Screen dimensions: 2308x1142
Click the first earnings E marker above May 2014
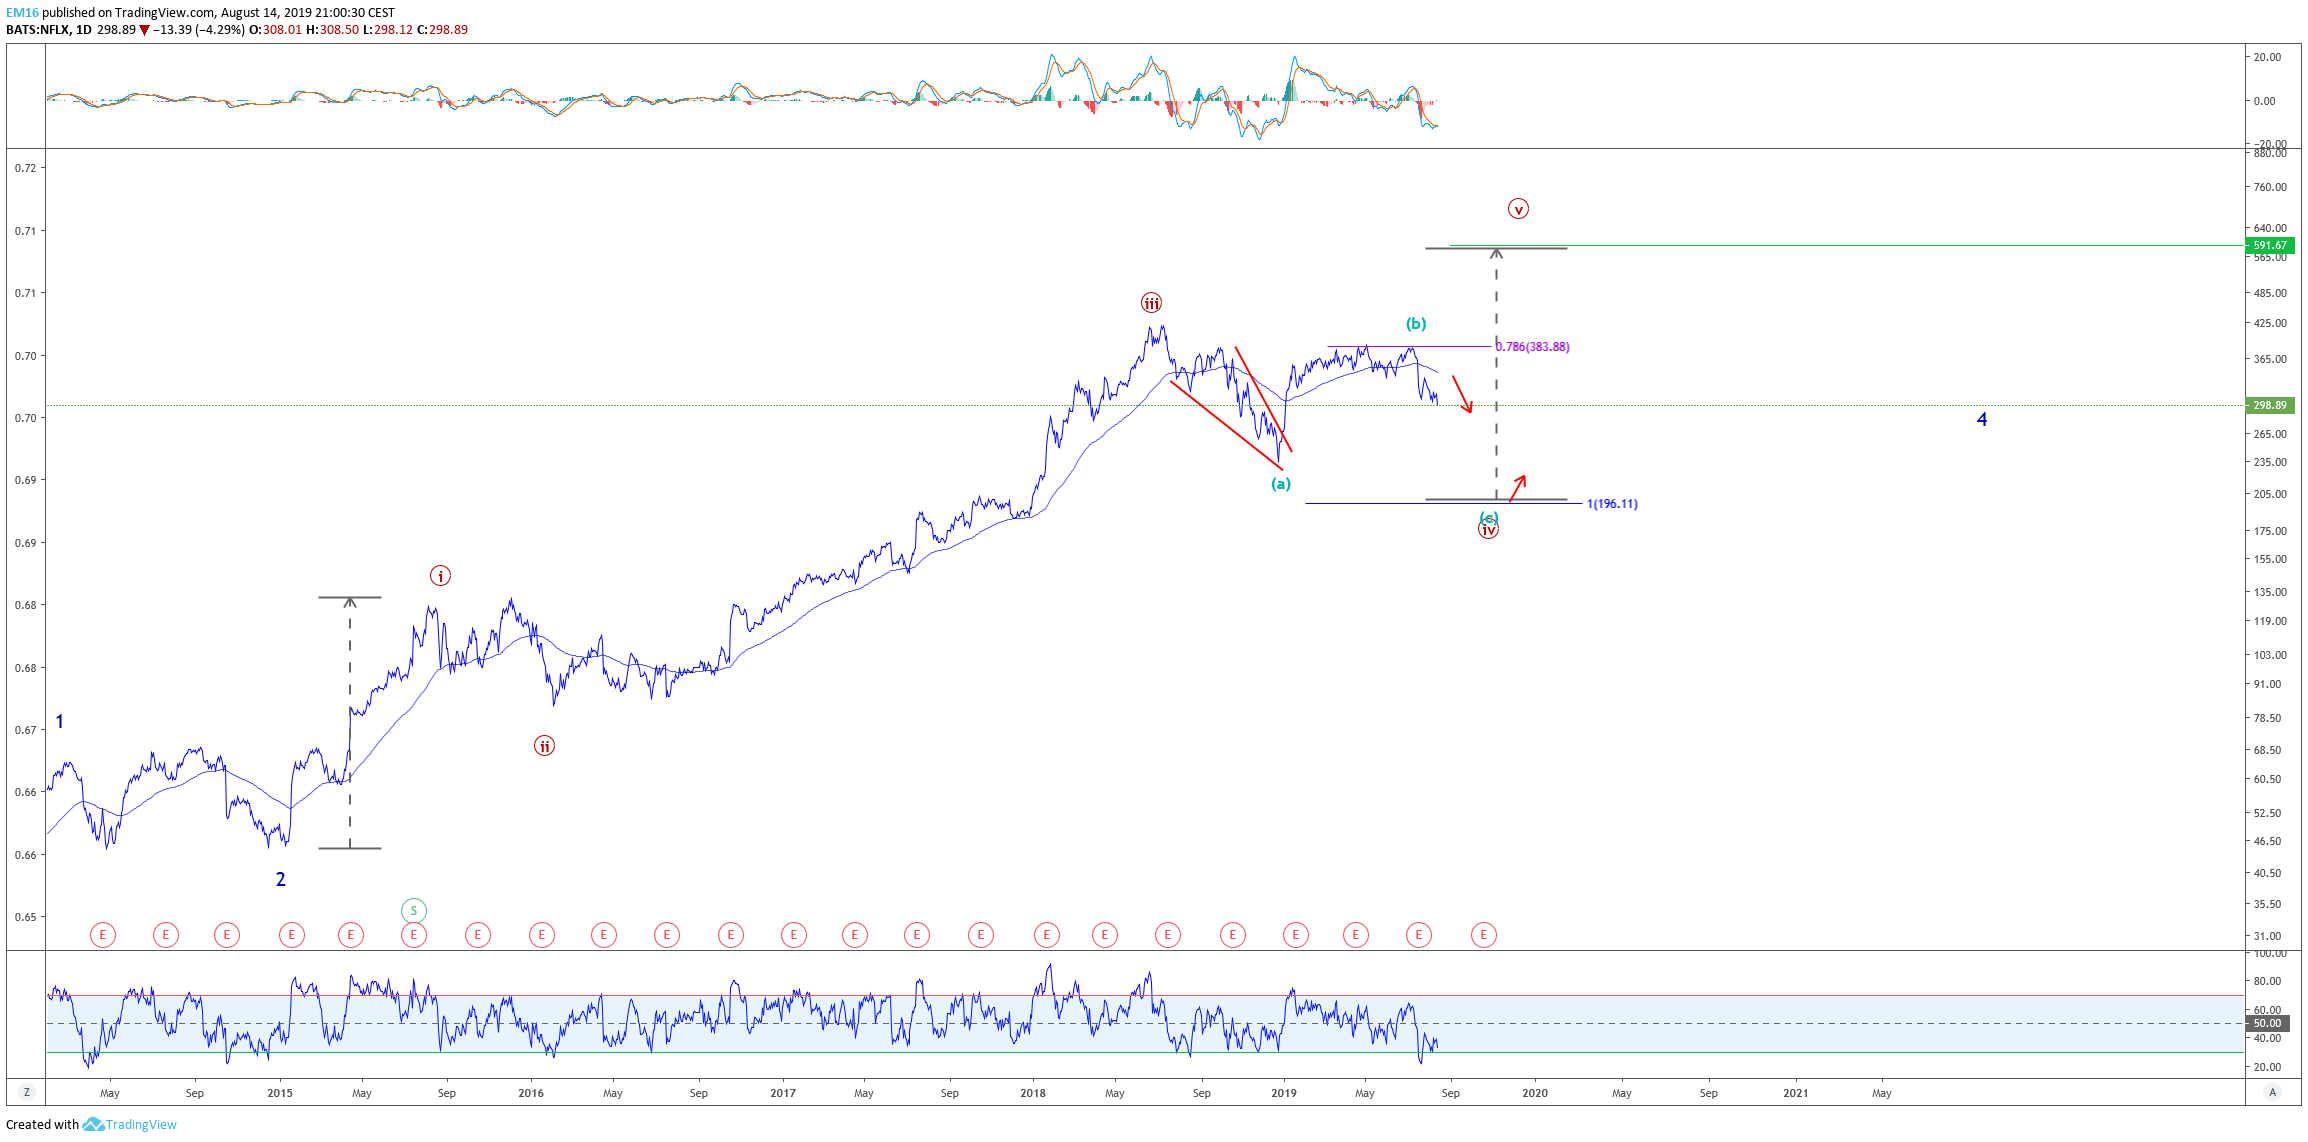(103, 935)
